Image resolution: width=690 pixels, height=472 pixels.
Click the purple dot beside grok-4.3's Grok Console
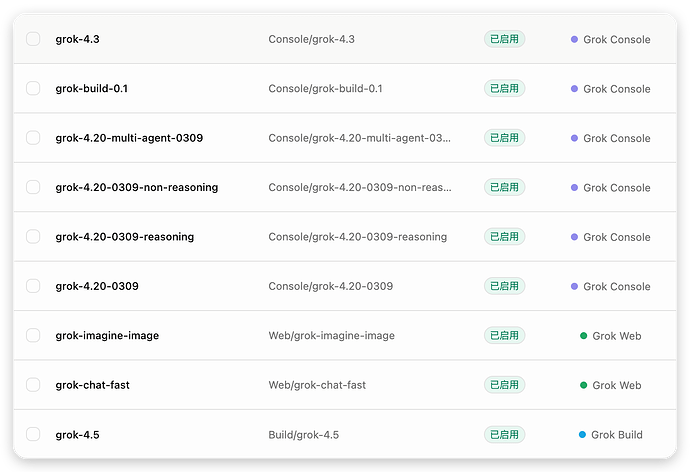574,39
